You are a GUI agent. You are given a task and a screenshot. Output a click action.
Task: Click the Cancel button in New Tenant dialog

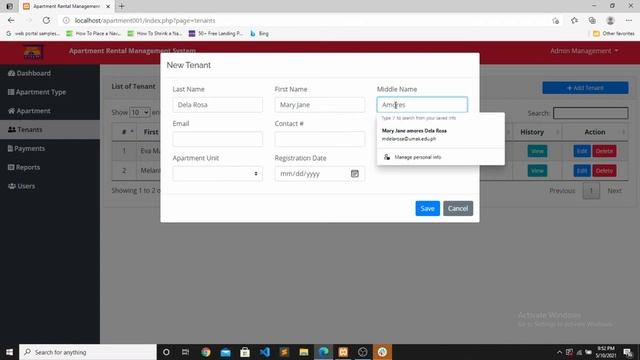458,208
